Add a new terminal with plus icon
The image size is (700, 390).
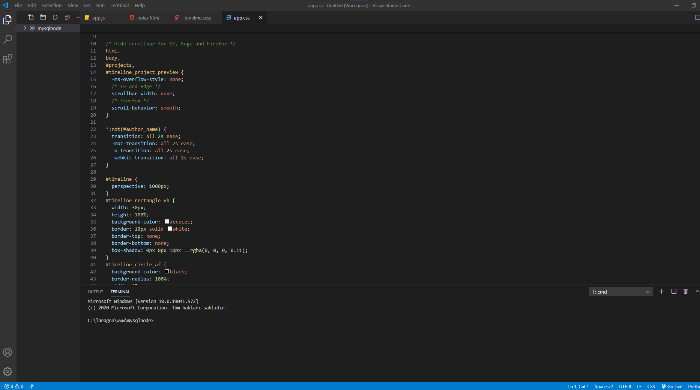click(x=661, y=291)
